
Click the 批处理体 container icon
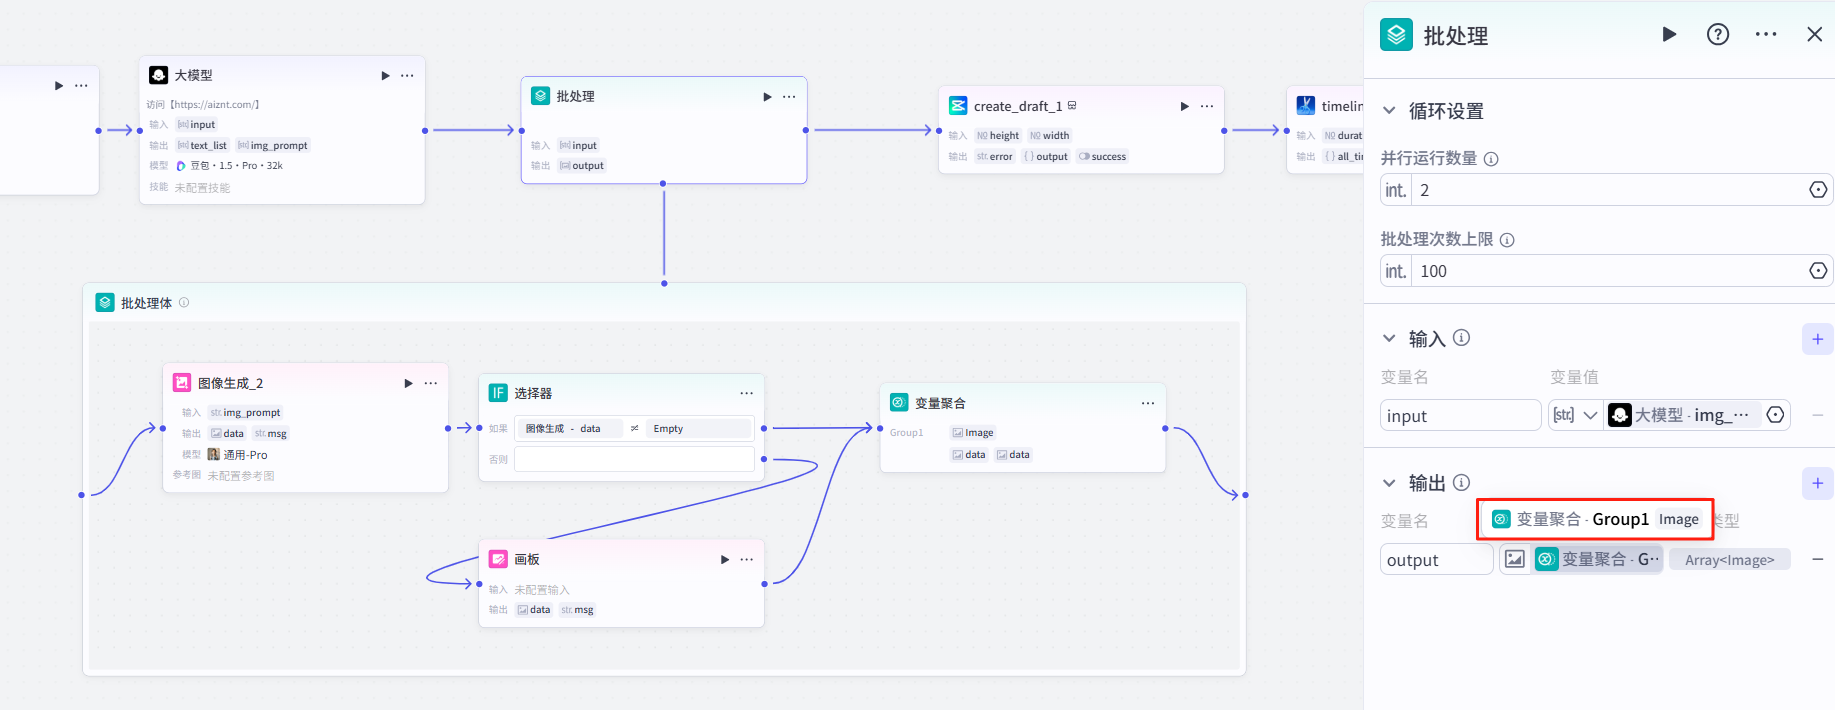point(105,302)
